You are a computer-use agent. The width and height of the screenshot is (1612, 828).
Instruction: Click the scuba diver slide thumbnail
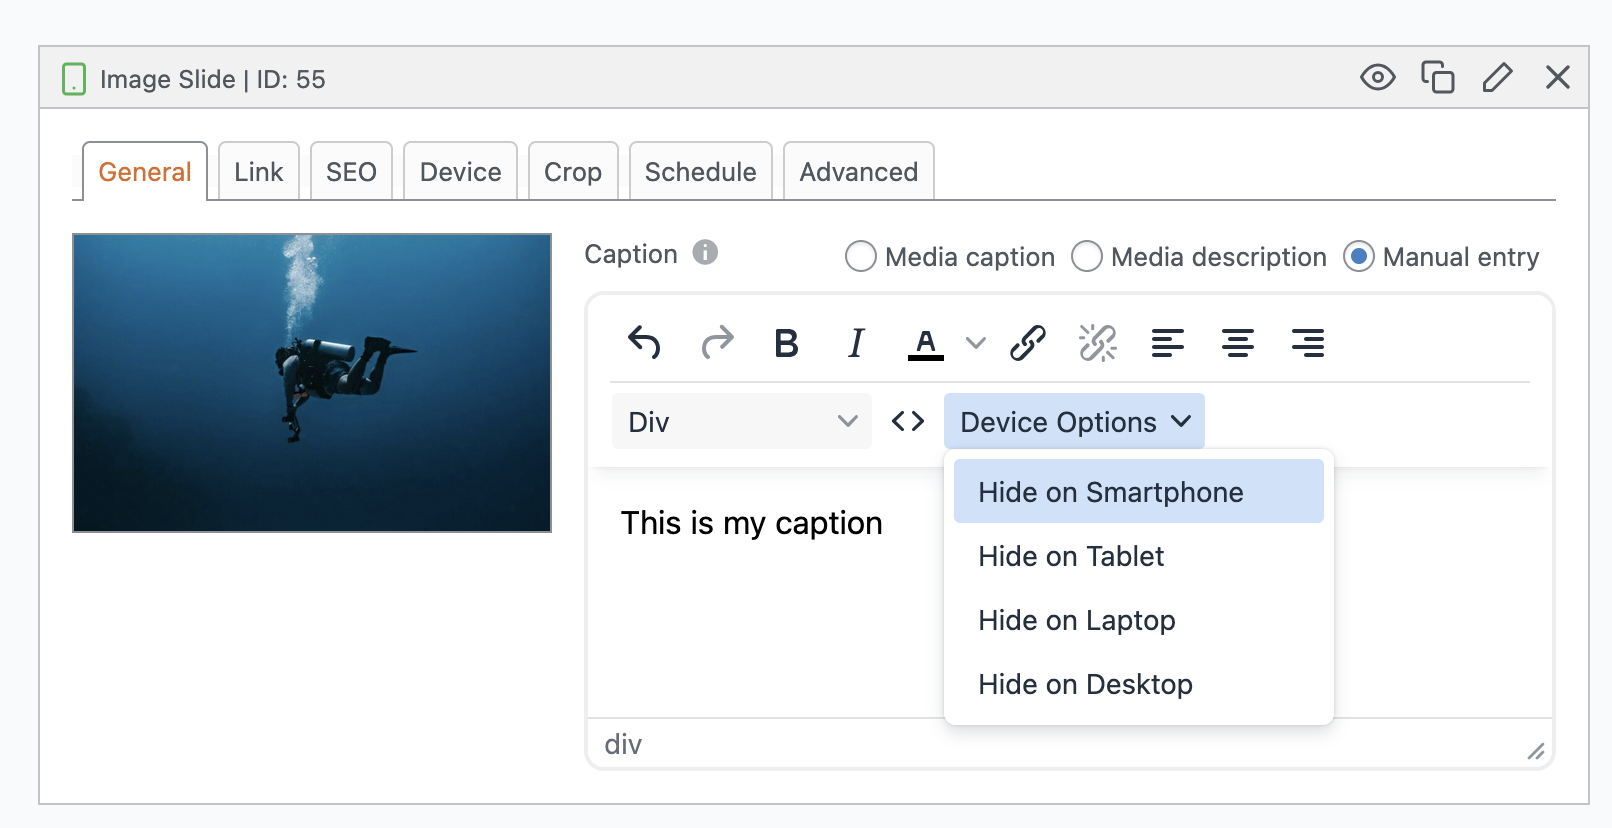(x=312, y=383)
